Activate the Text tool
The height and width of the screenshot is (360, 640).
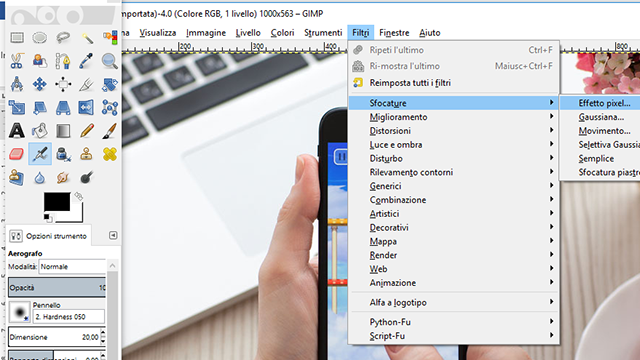[17, 131]
